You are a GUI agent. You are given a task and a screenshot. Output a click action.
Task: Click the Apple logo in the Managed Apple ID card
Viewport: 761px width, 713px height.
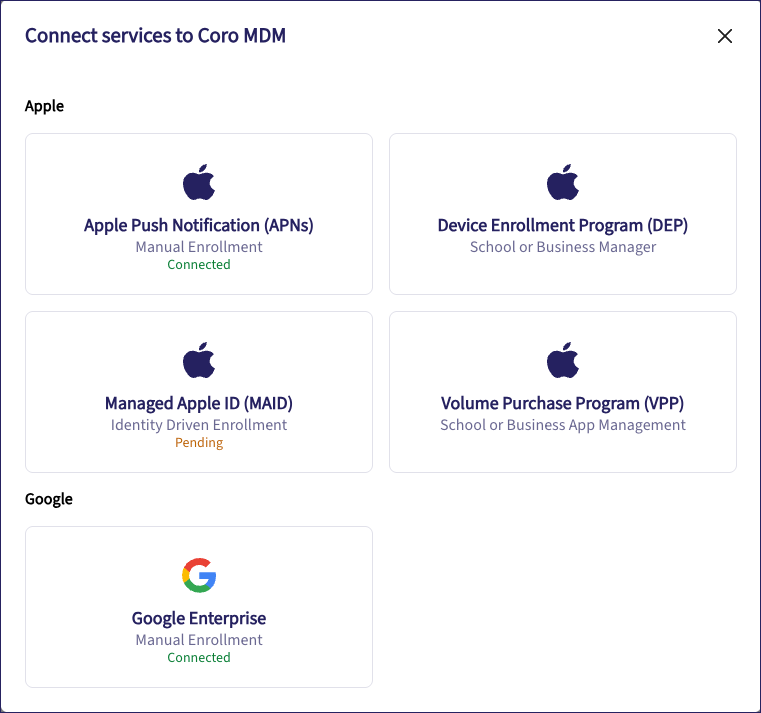tap(199, 361)
